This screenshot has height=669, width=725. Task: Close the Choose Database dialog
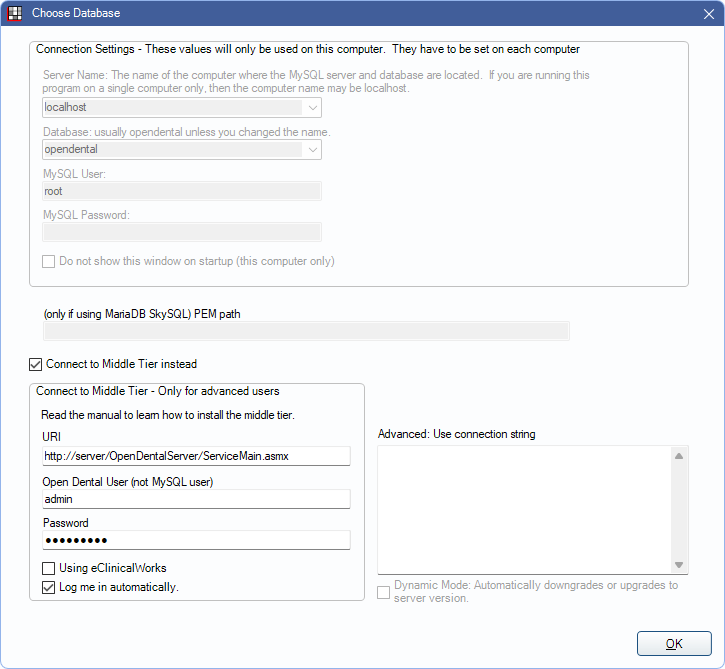pos(709,14)
